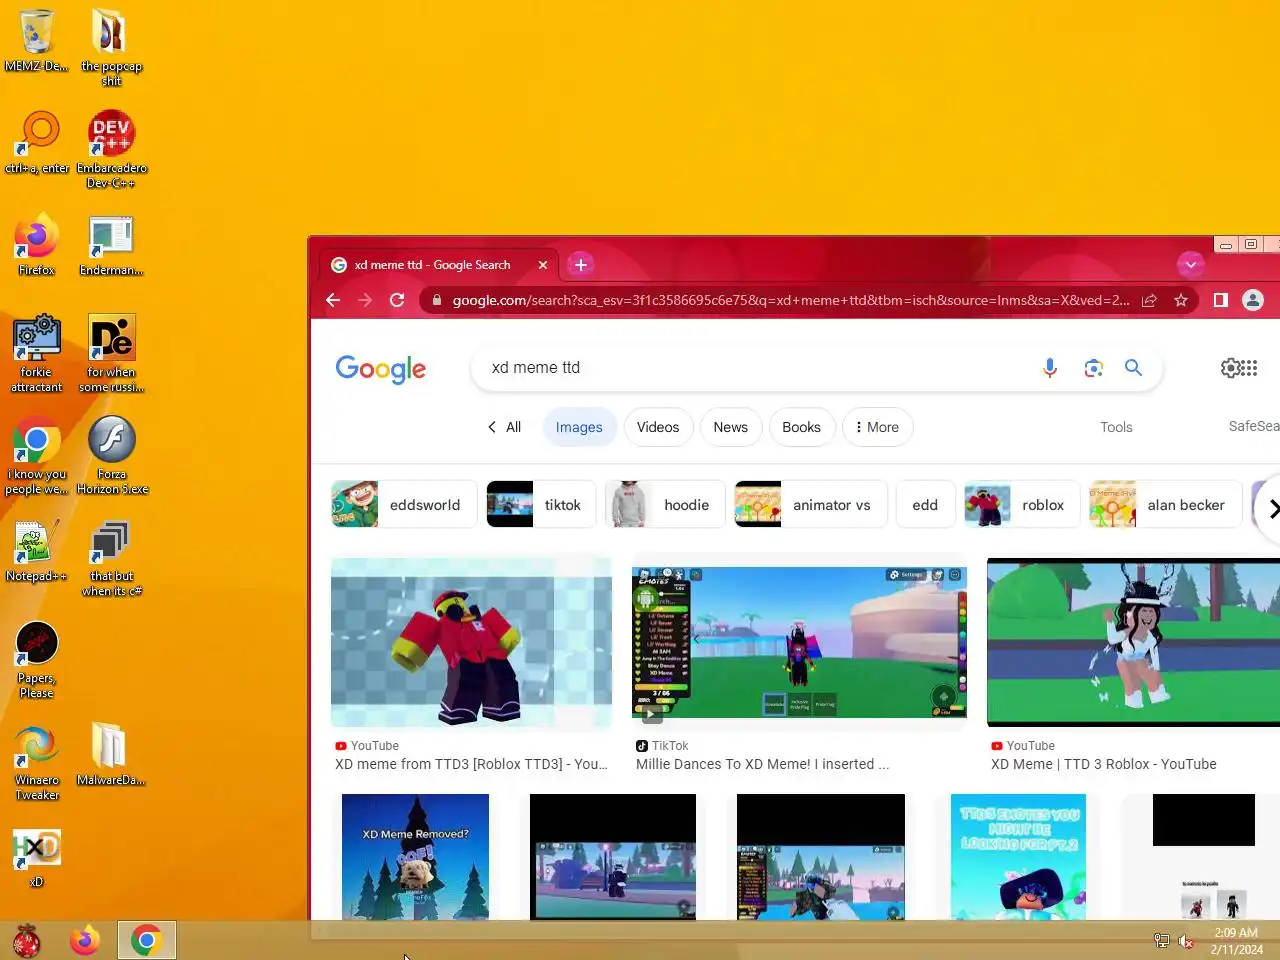The width and height of the screenshot is (1280, 960).
Task: Open Google Lens image search icon
Action: (x=1094, y=368)
